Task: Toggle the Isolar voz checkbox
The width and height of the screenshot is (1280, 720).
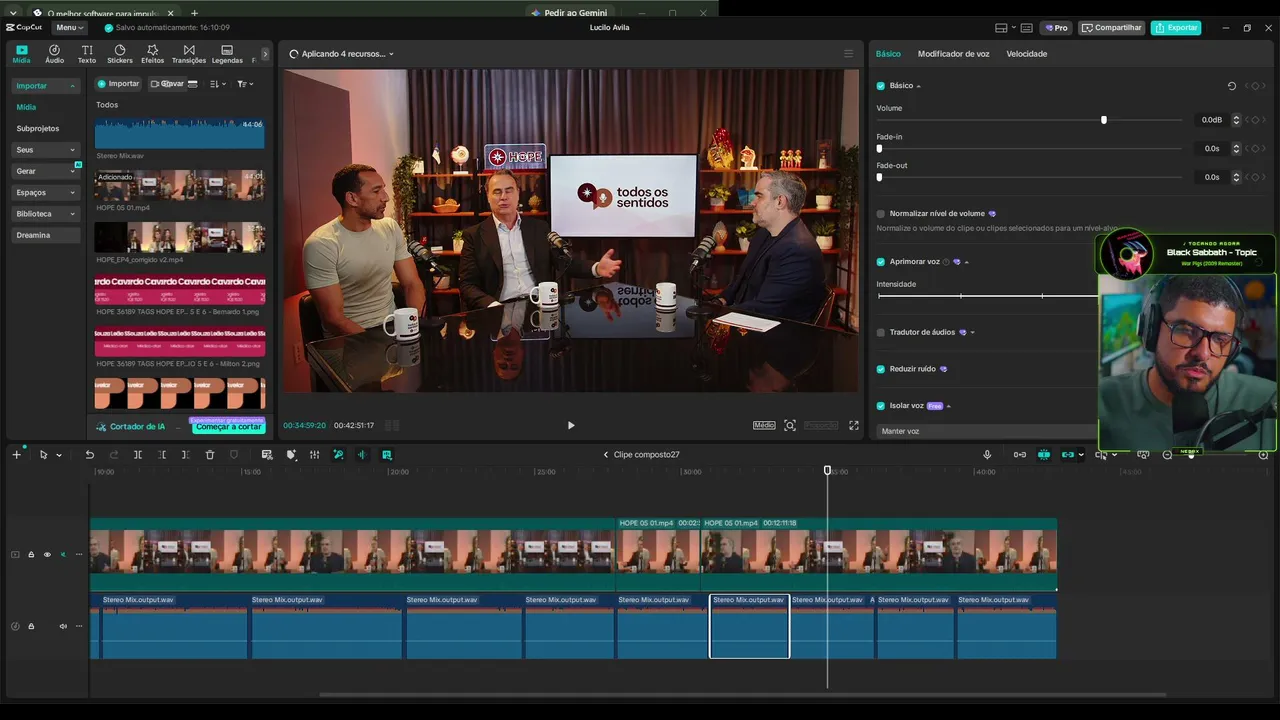Action: 881,406
